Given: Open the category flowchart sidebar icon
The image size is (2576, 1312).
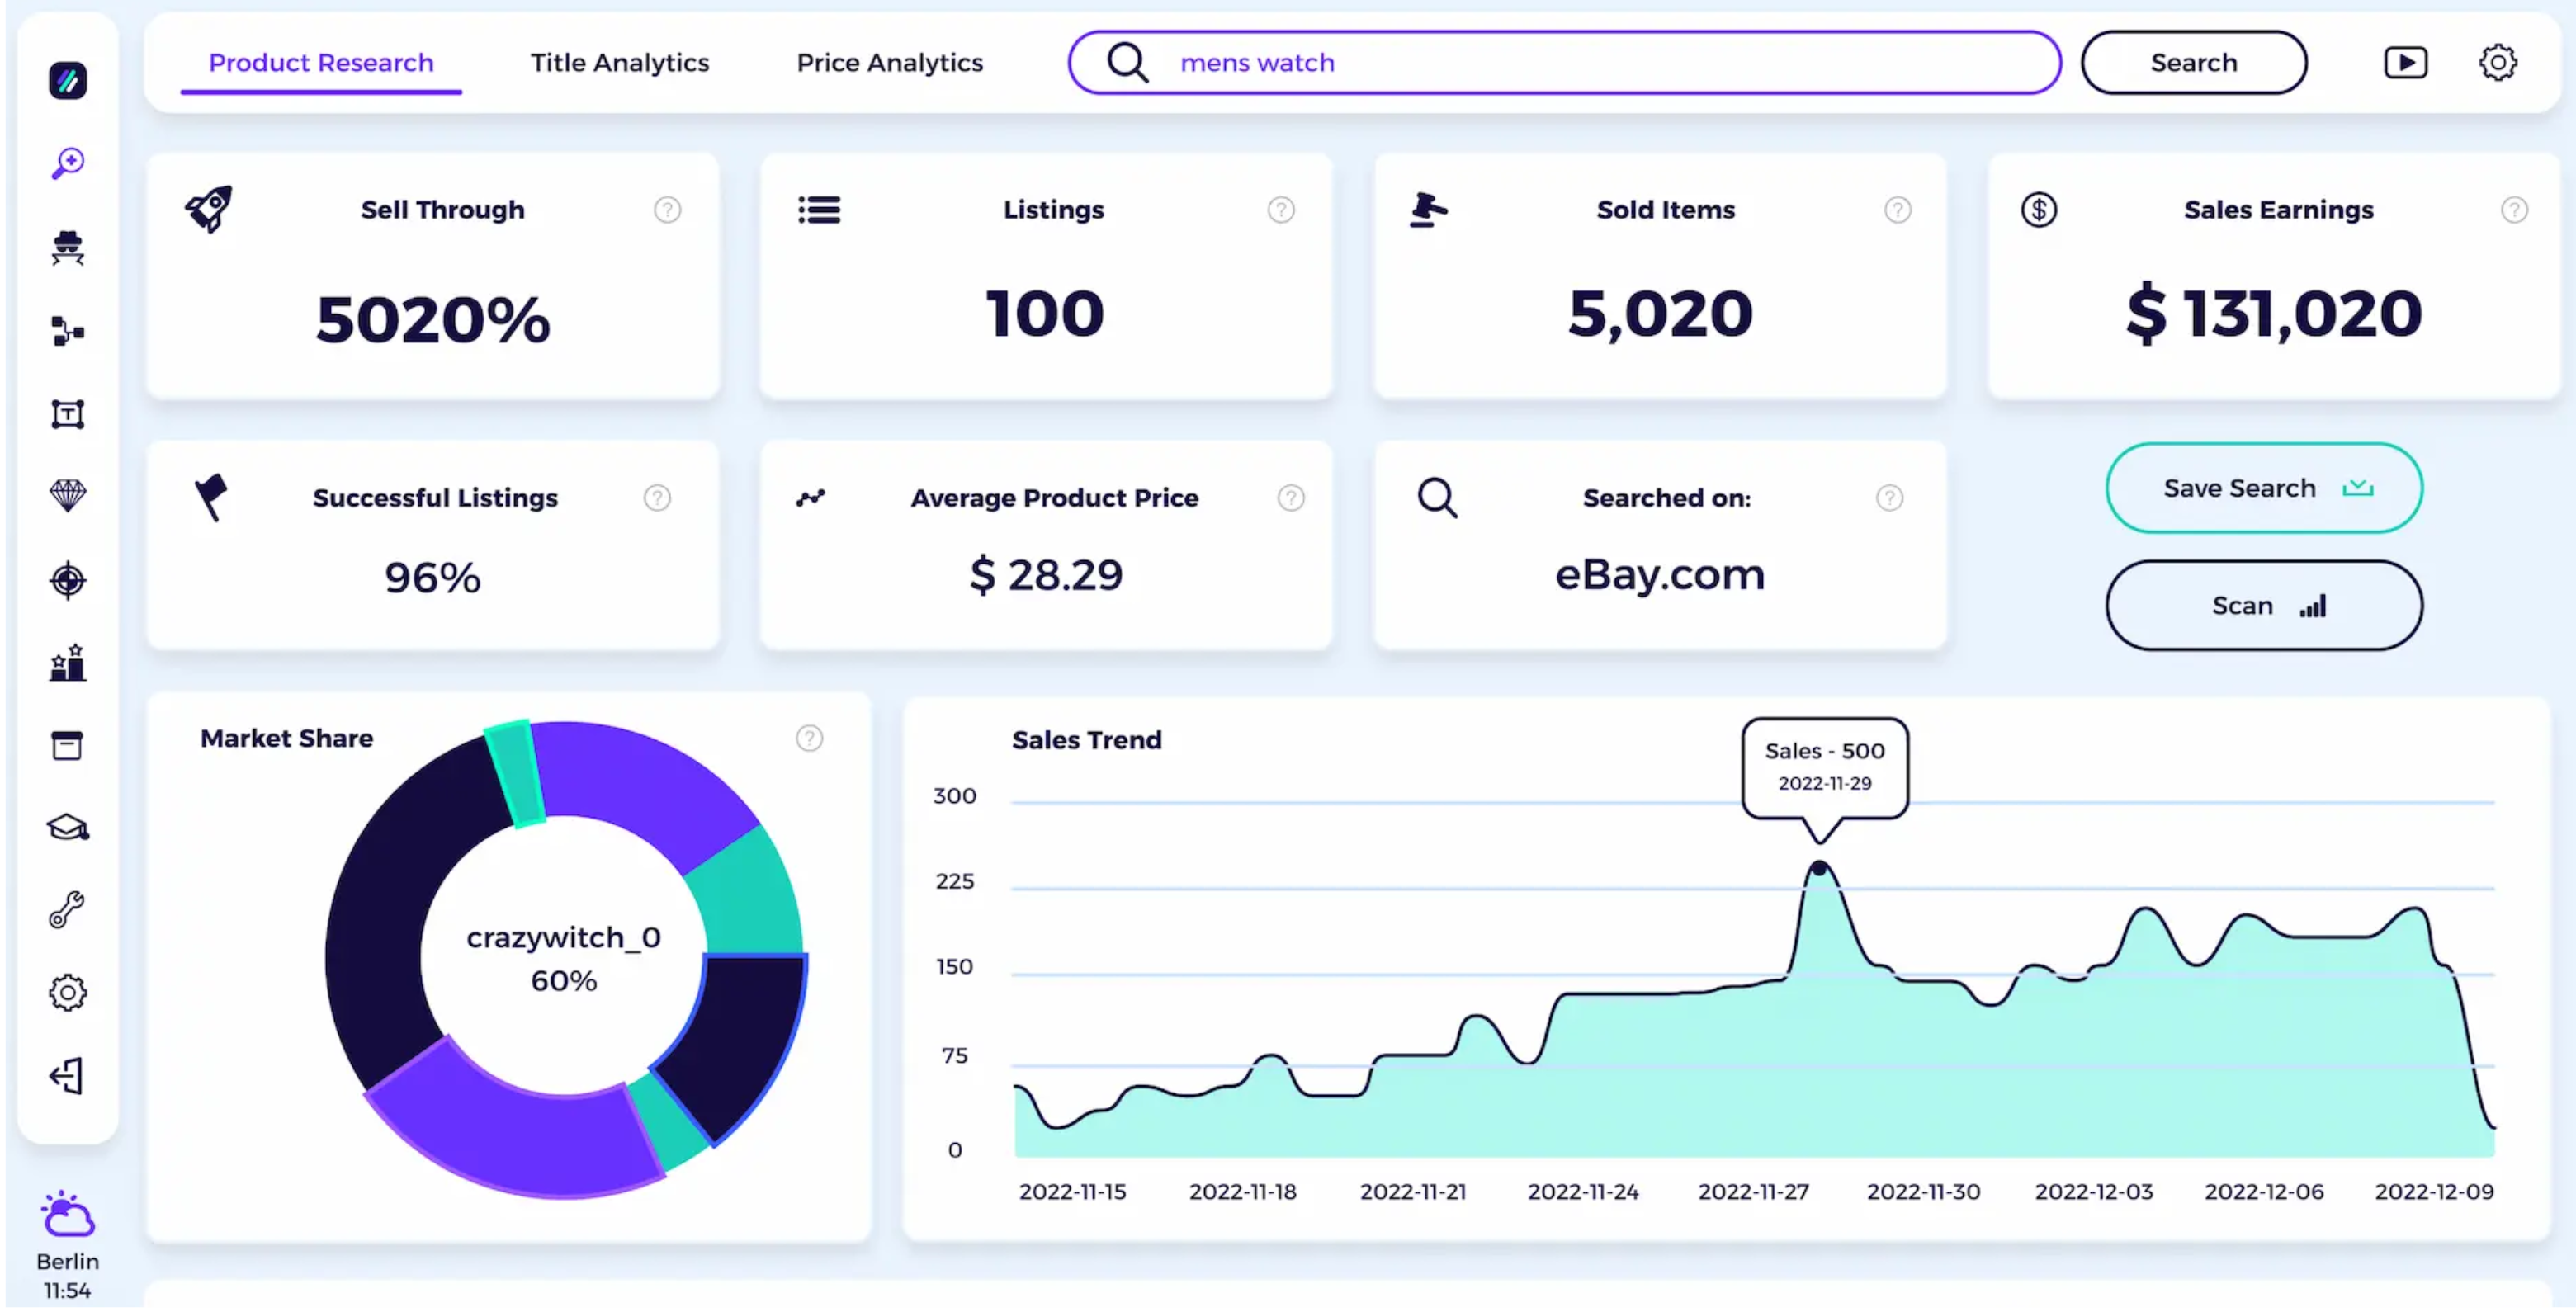Looking at the screenshot, I should click(68, 331).
